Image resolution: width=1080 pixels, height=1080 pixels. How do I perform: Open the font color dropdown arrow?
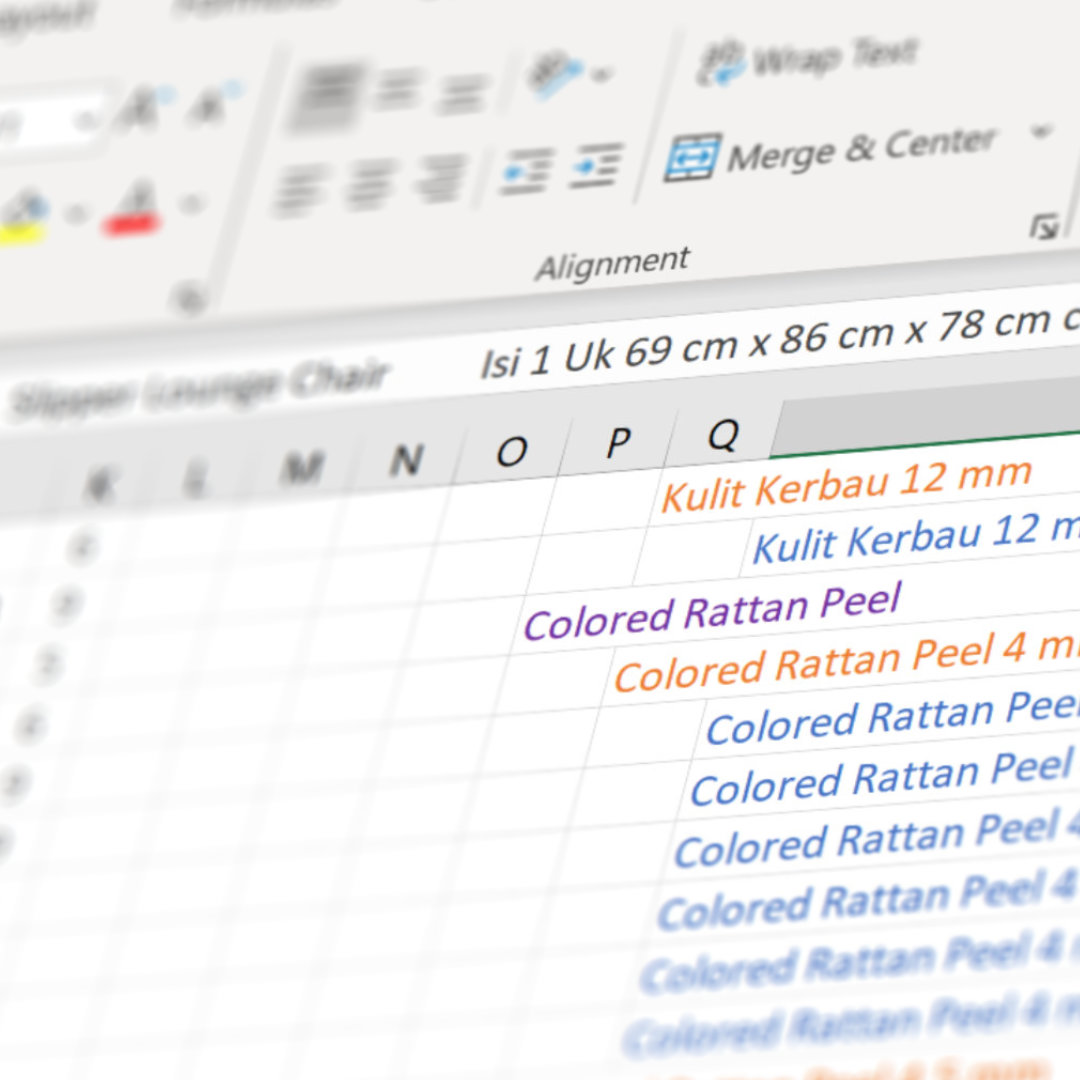187,205
